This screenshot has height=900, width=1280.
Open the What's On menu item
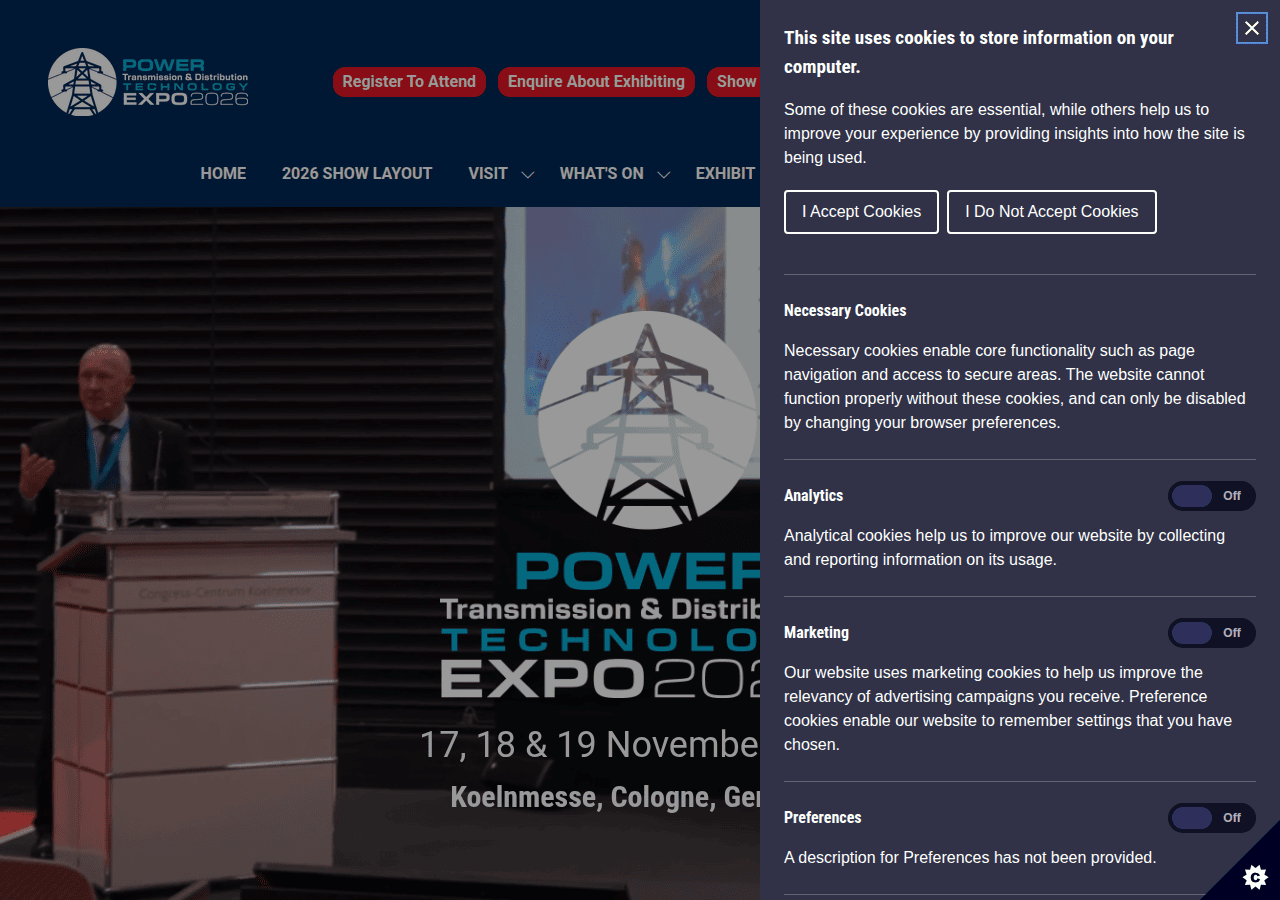(x=602, y=173)
